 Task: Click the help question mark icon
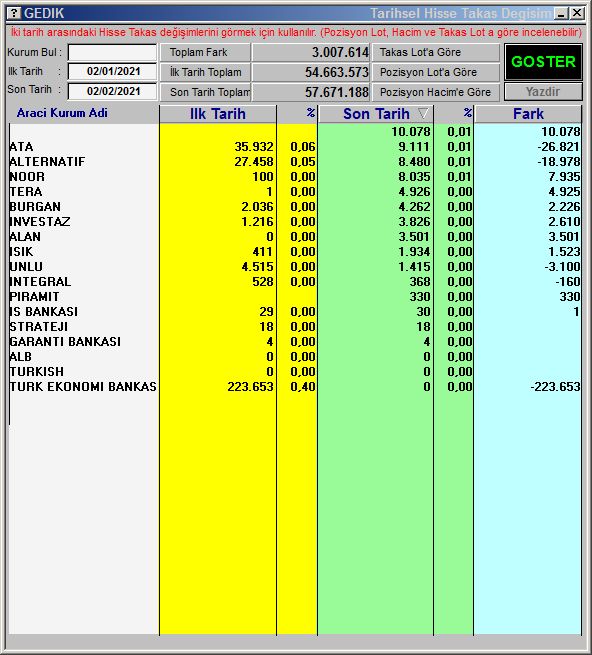coord(14,13)
